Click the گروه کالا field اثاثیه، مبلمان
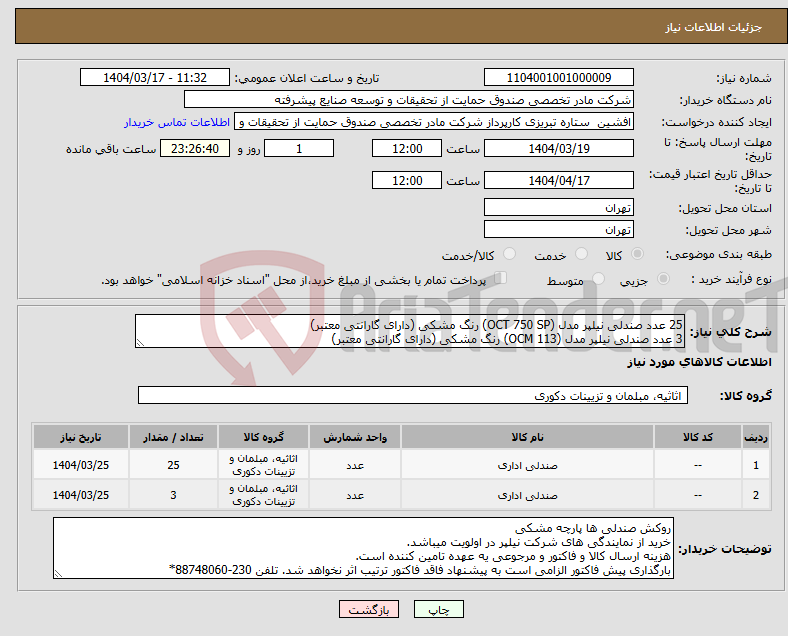Viewport: 788px width, 636px height. [x=413, y=395]
